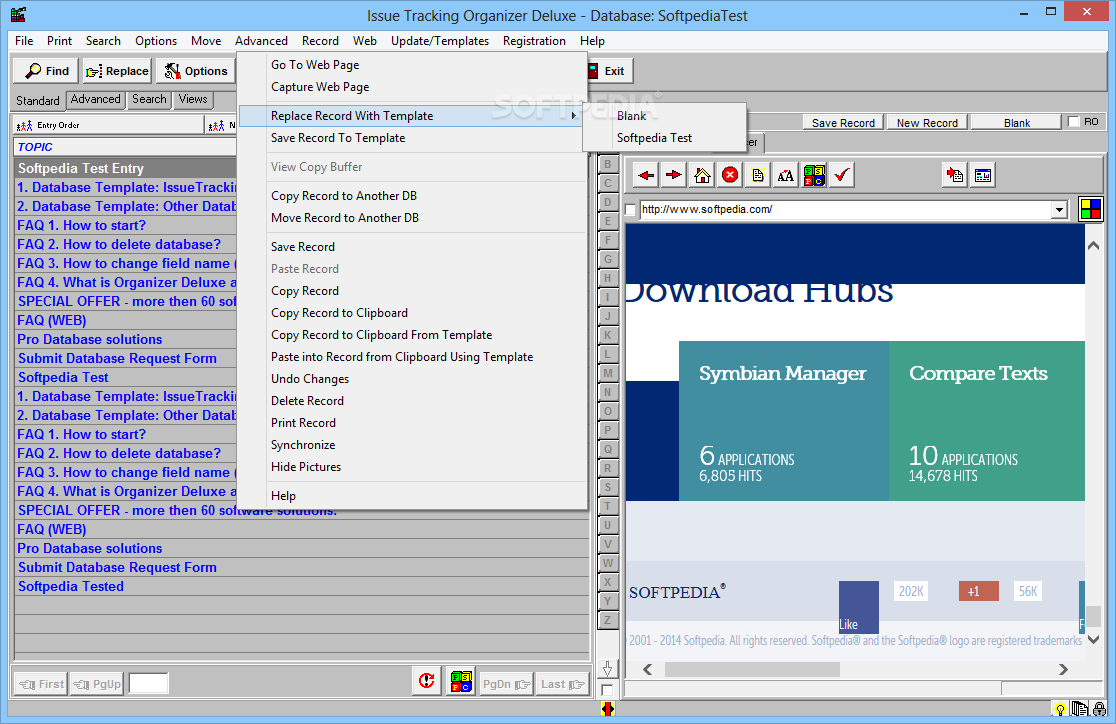Image resolution: width=1116 pixels, height=724 pixels.
Task: Click the New Record button
Action: [x=927, y=122]
